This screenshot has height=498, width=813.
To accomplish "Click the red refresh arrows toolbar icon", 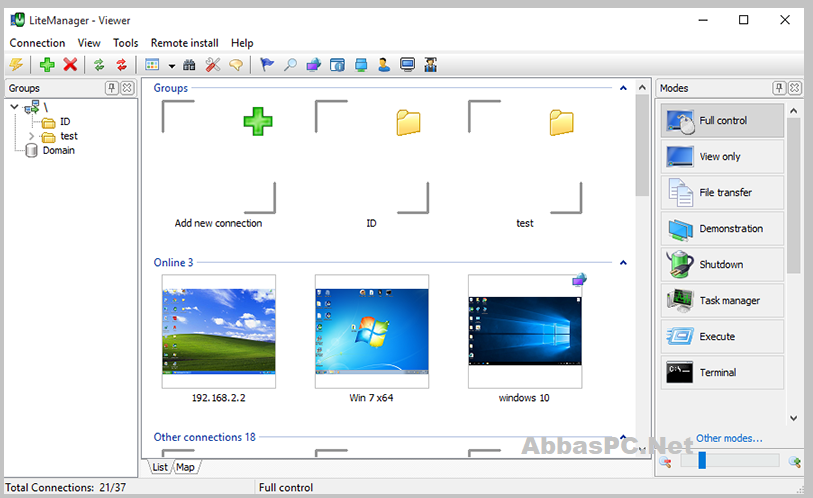I will coord(121,65).
